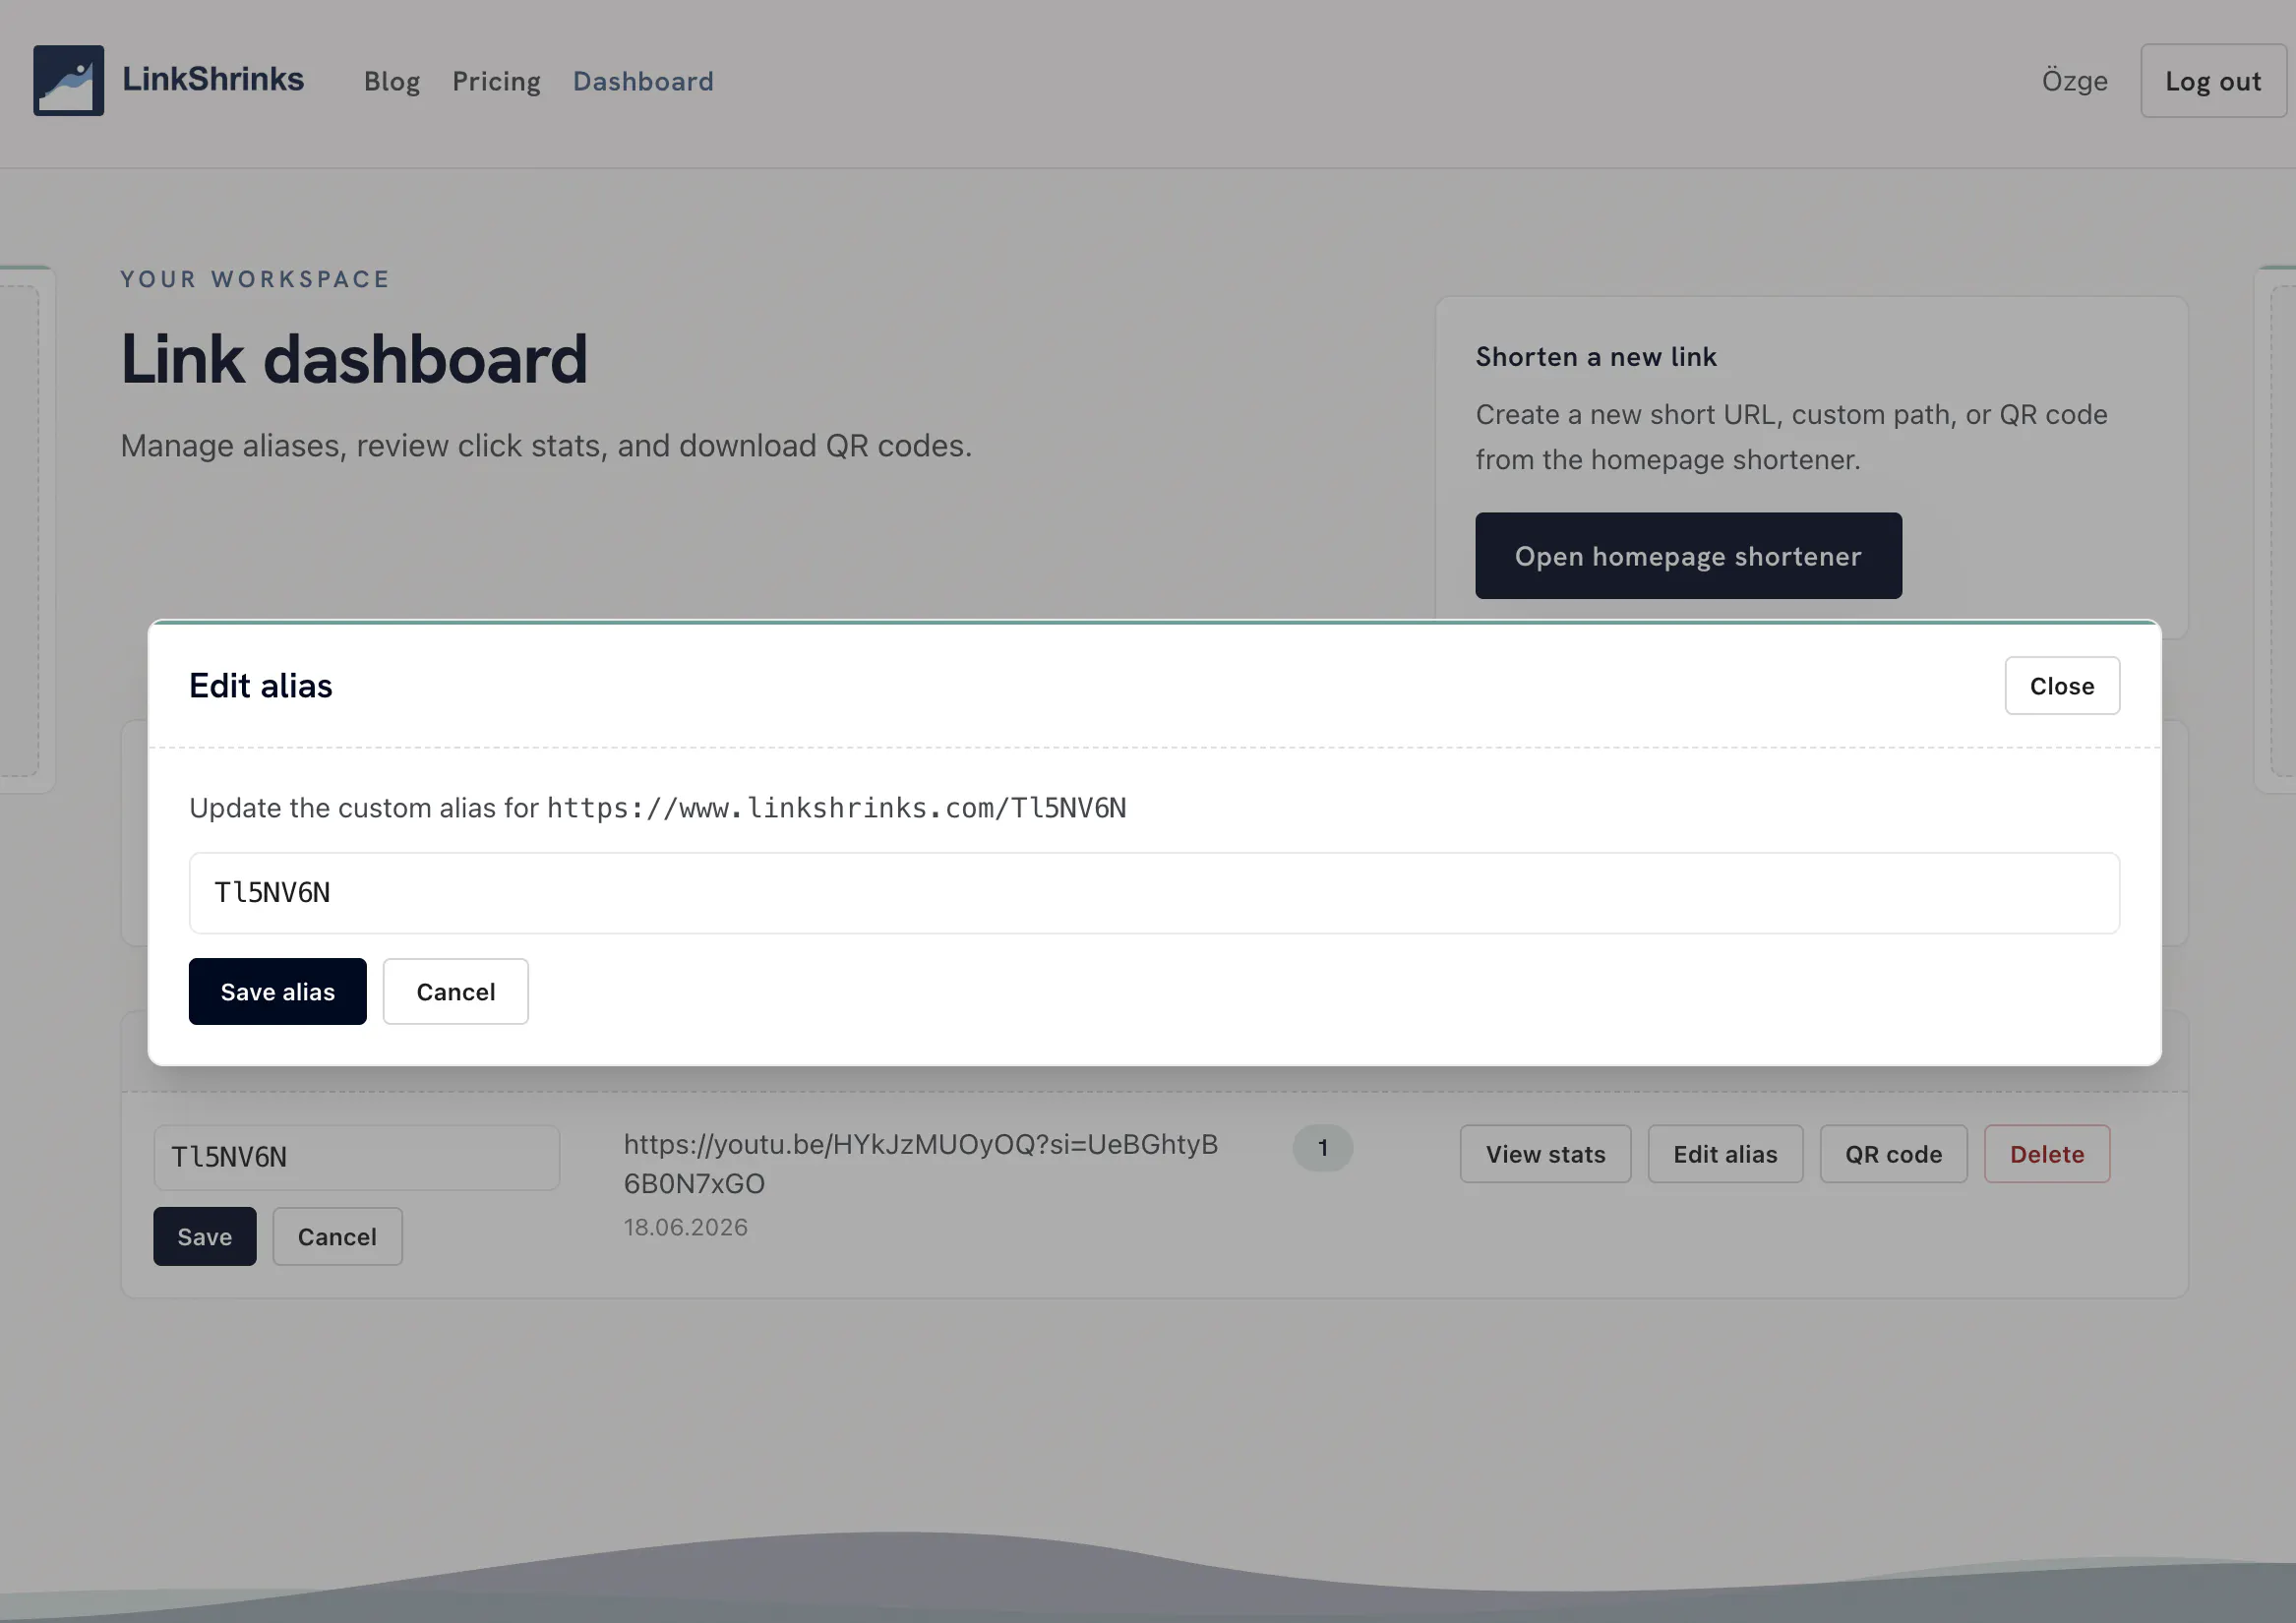The height and width of the screenshot is (1623, 2296).
Task: Focus the inline Tl5NV6N alias field in table row
Action: (356, 1157)
